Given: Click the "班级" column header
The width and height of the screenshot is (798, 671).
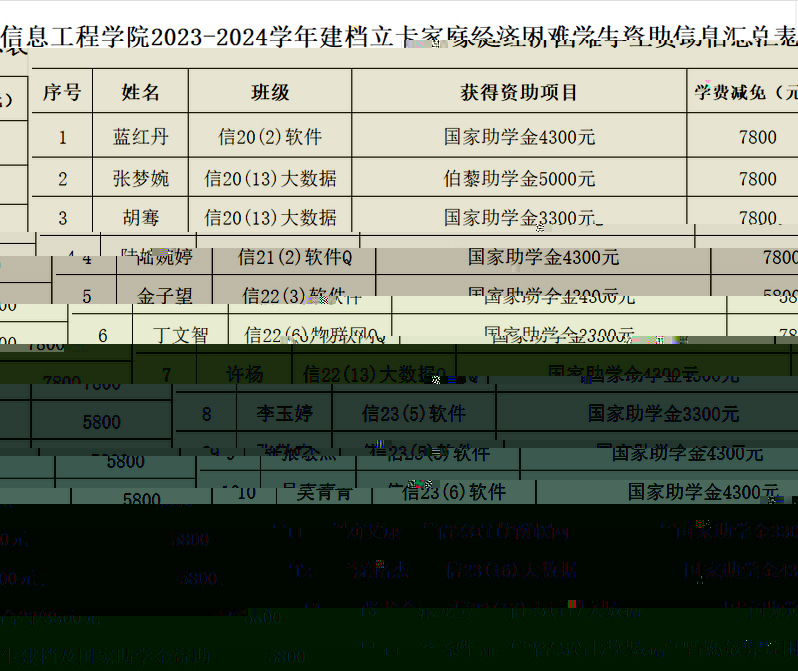Looking at the screenshot, I should (x=270, y=93).
